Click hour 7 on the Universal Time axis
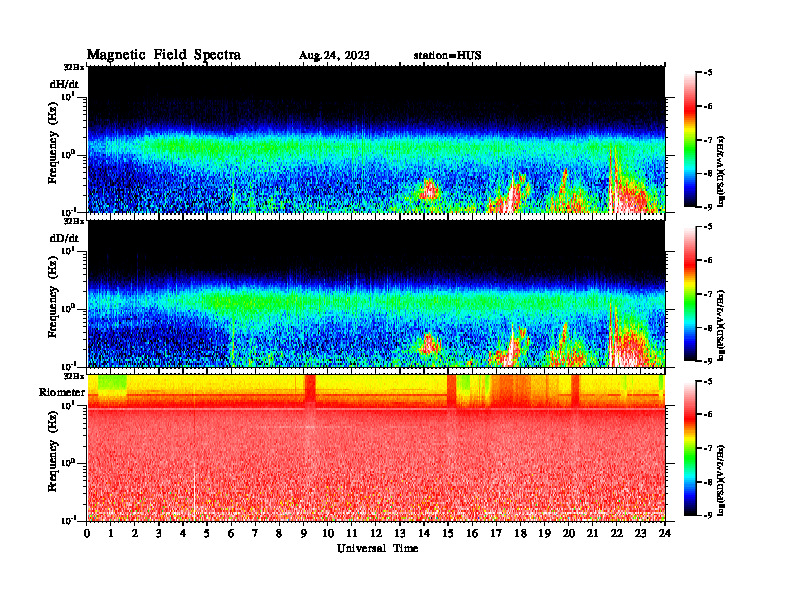The width and height of the screenshot is (792, 612). [255, 533]
